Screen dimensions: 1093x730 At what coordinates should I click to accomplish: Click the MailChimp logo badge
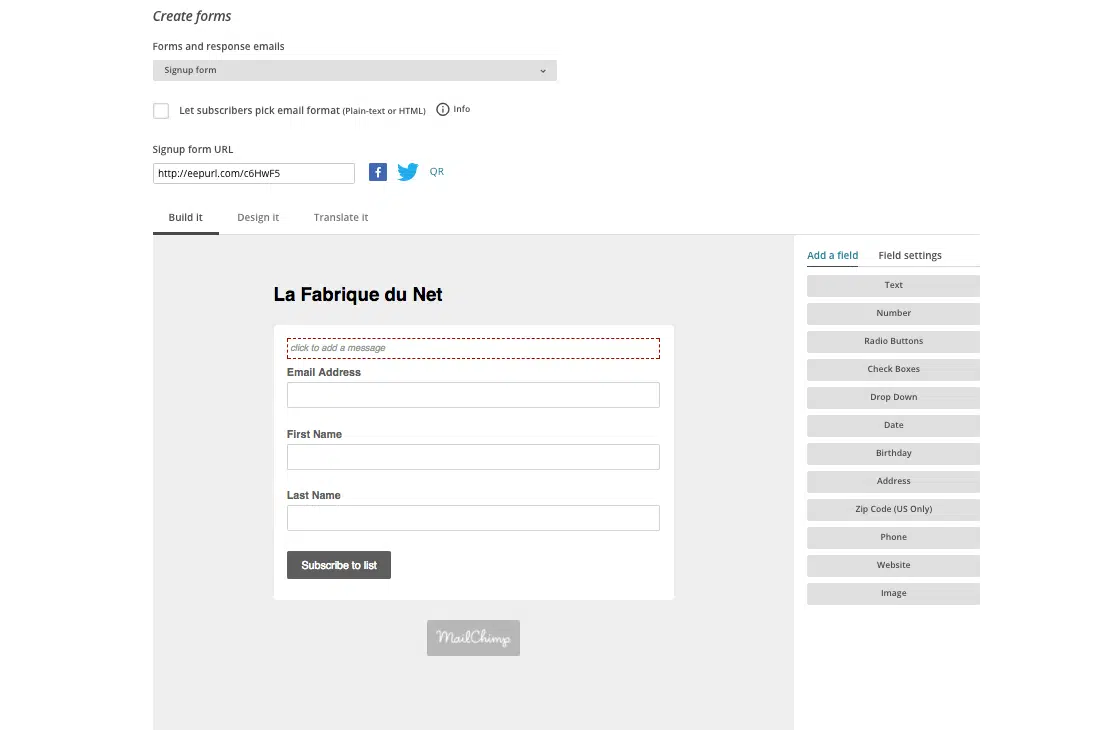473,638
